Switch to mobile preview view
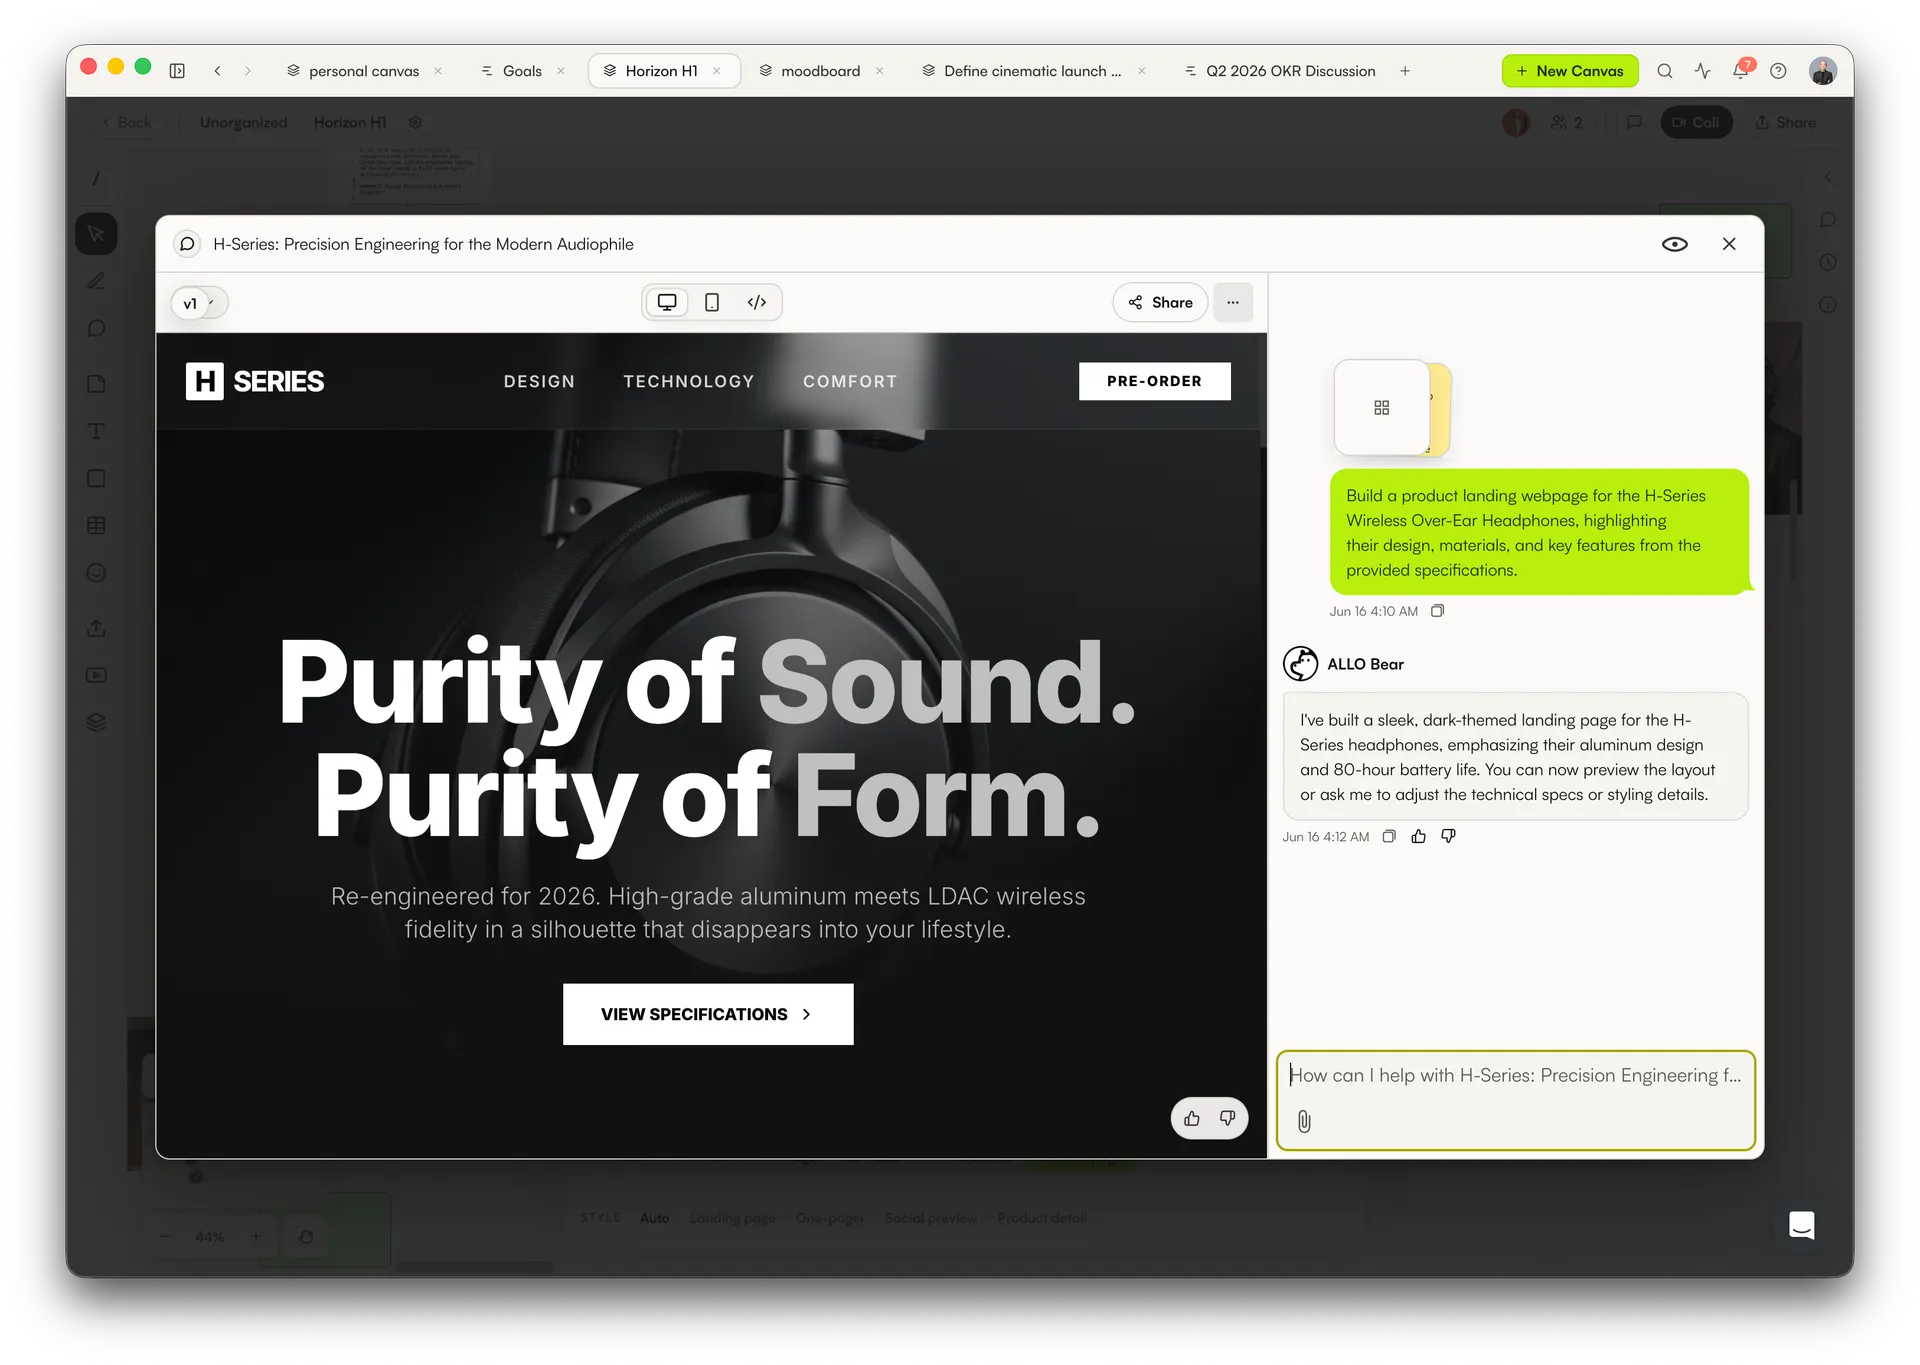Screen dimensions: 1920x1365 [712, 302]
